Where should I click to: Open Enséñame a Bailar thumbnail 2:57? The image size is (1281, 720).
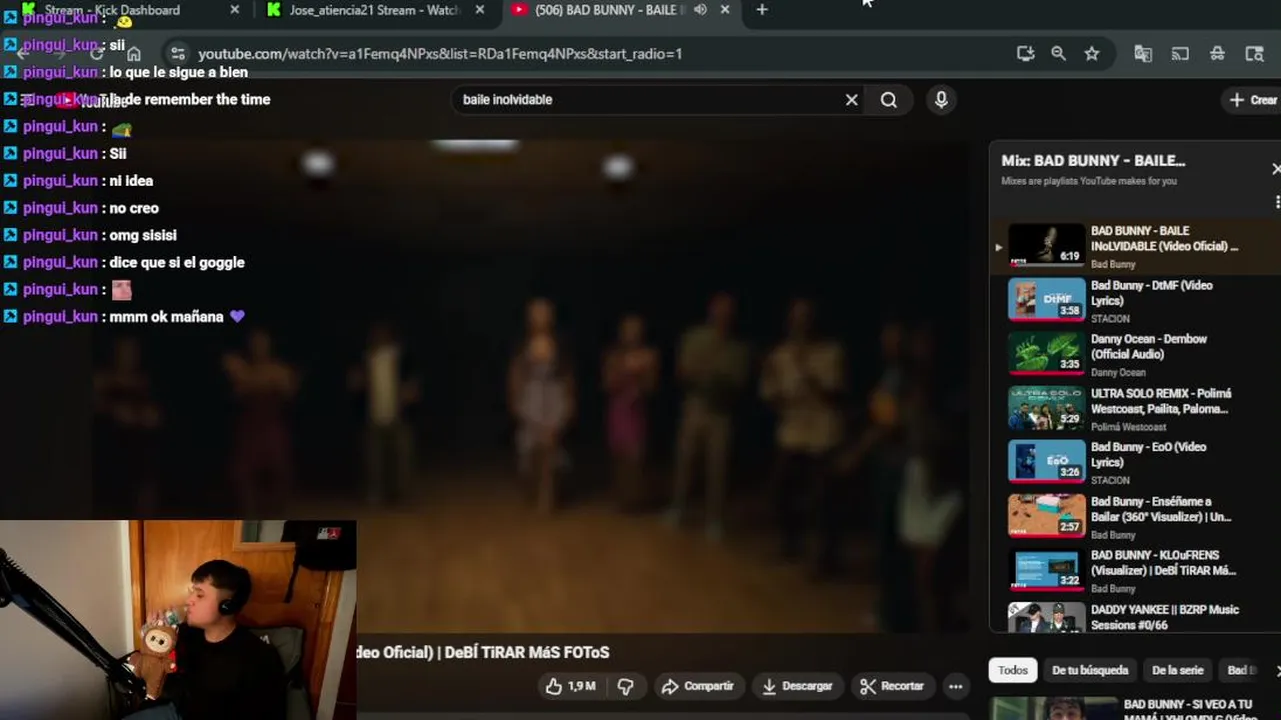coord(1046,516)
